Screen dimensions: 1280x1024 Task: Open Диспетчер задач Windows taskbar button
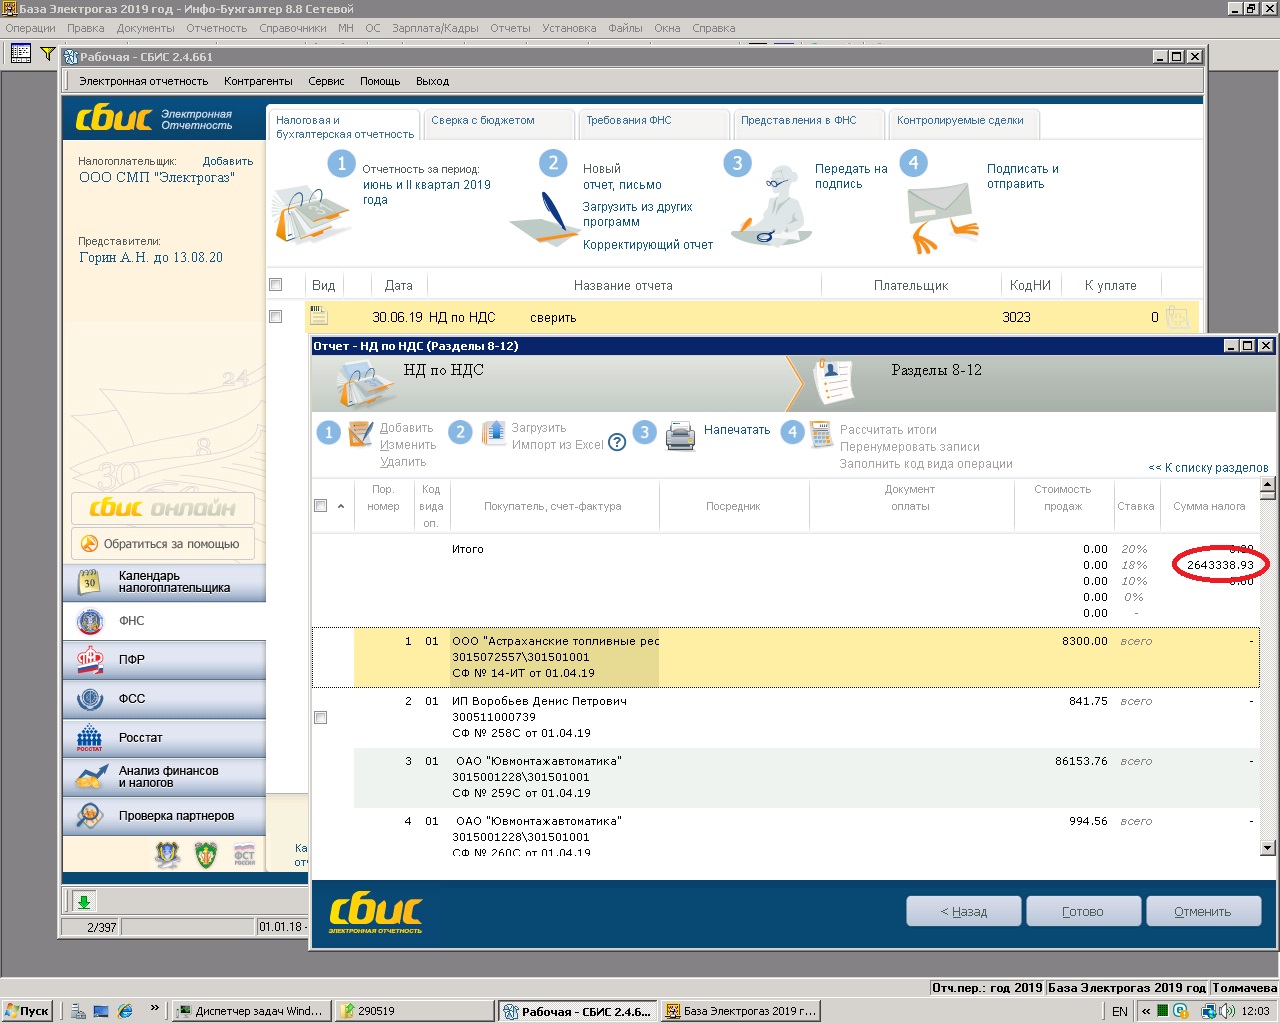coord(252,1011)
